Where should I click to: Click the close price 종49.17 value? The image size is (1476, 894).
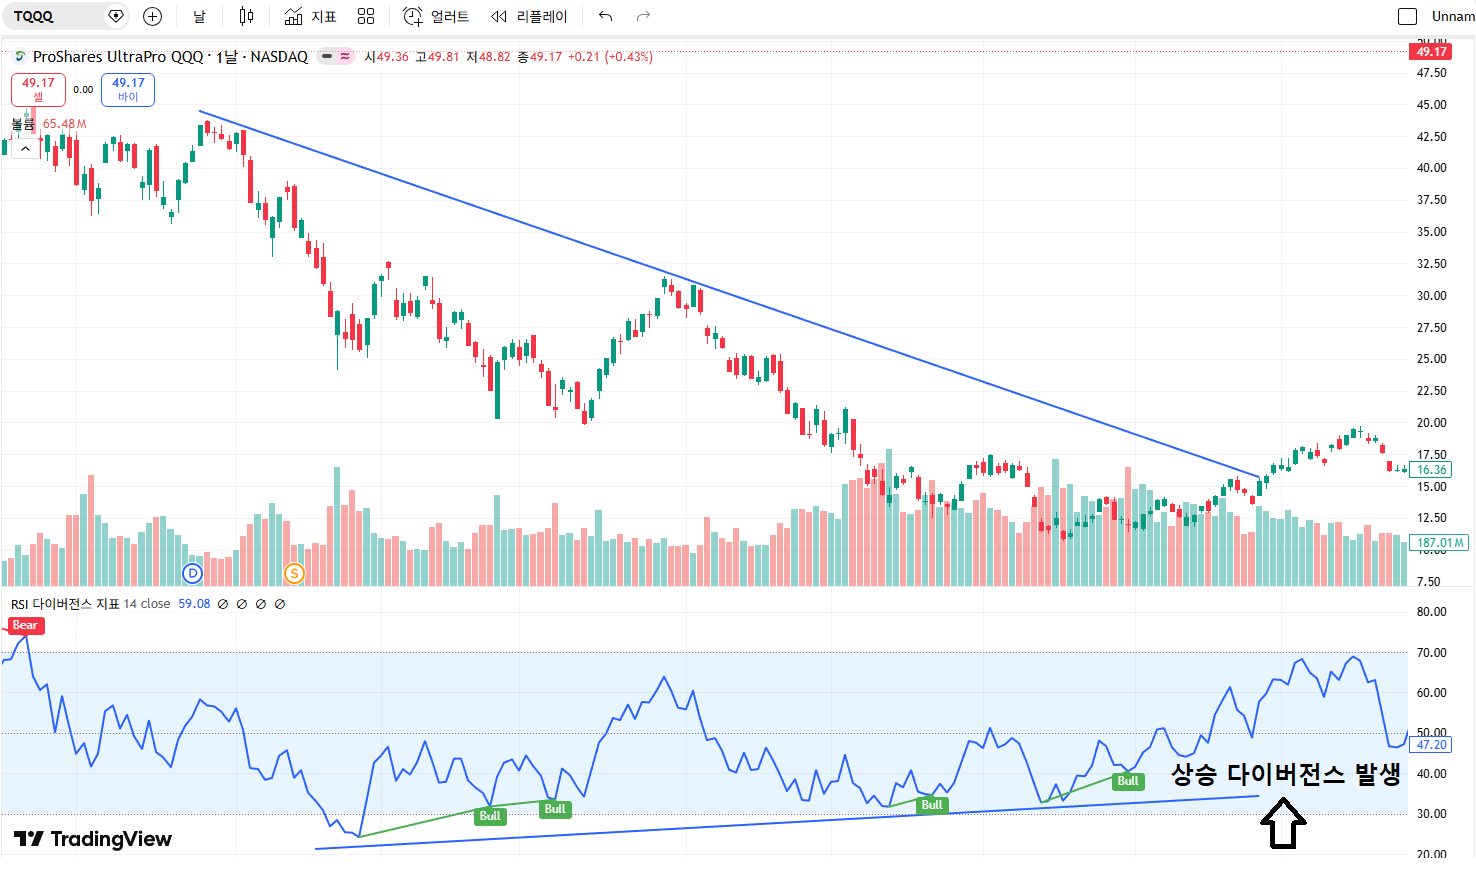pos(539,57)
